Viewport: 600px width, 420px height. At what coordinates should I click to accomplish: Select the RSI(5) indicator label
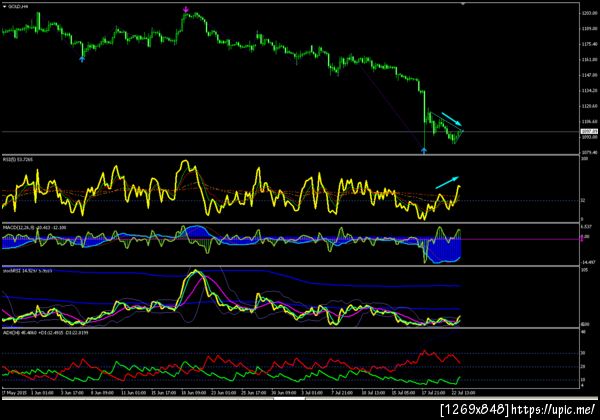click(18, 160)
